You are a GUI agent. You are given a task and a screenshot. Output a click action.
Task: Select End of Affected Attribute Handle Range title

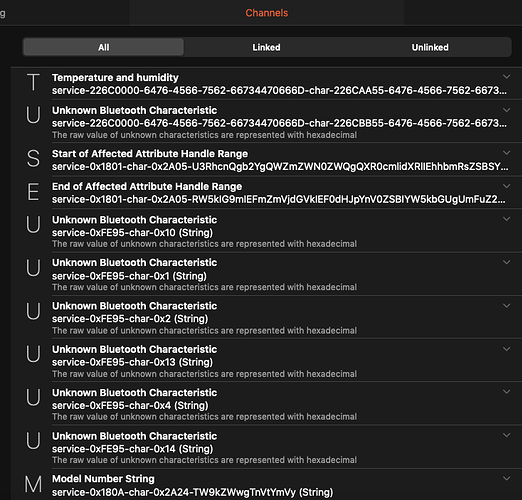147,186
